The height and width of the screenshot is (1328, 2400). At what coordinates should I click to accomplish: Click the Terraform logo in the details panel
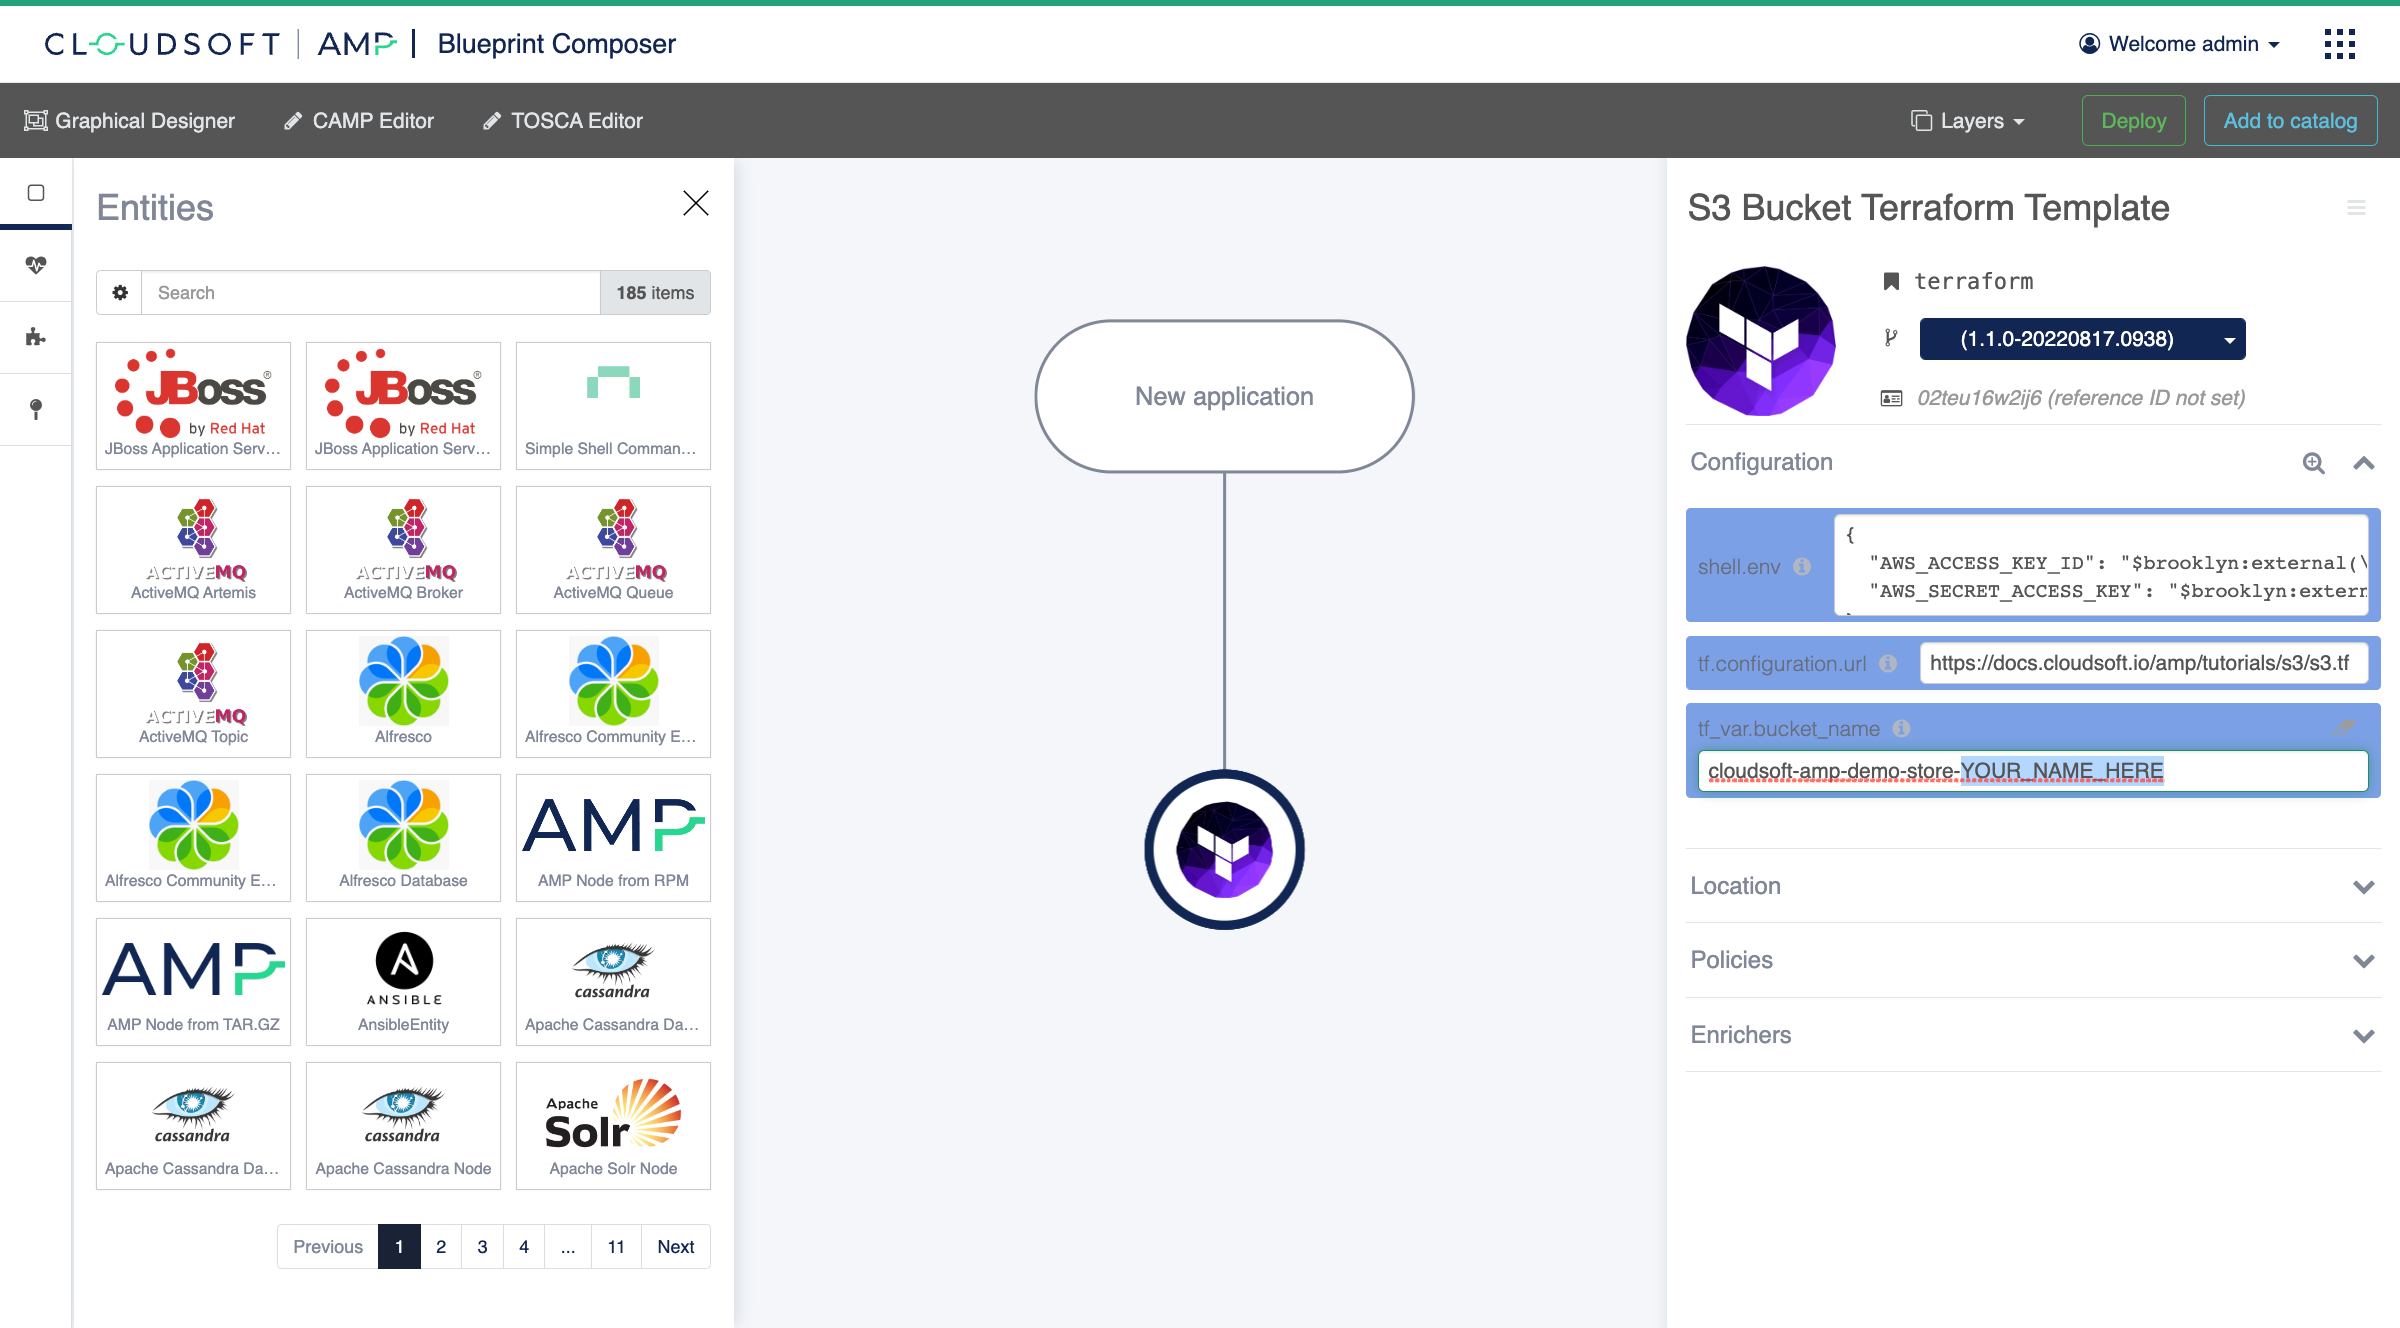pyautogui.click(x=1761, y=341)
